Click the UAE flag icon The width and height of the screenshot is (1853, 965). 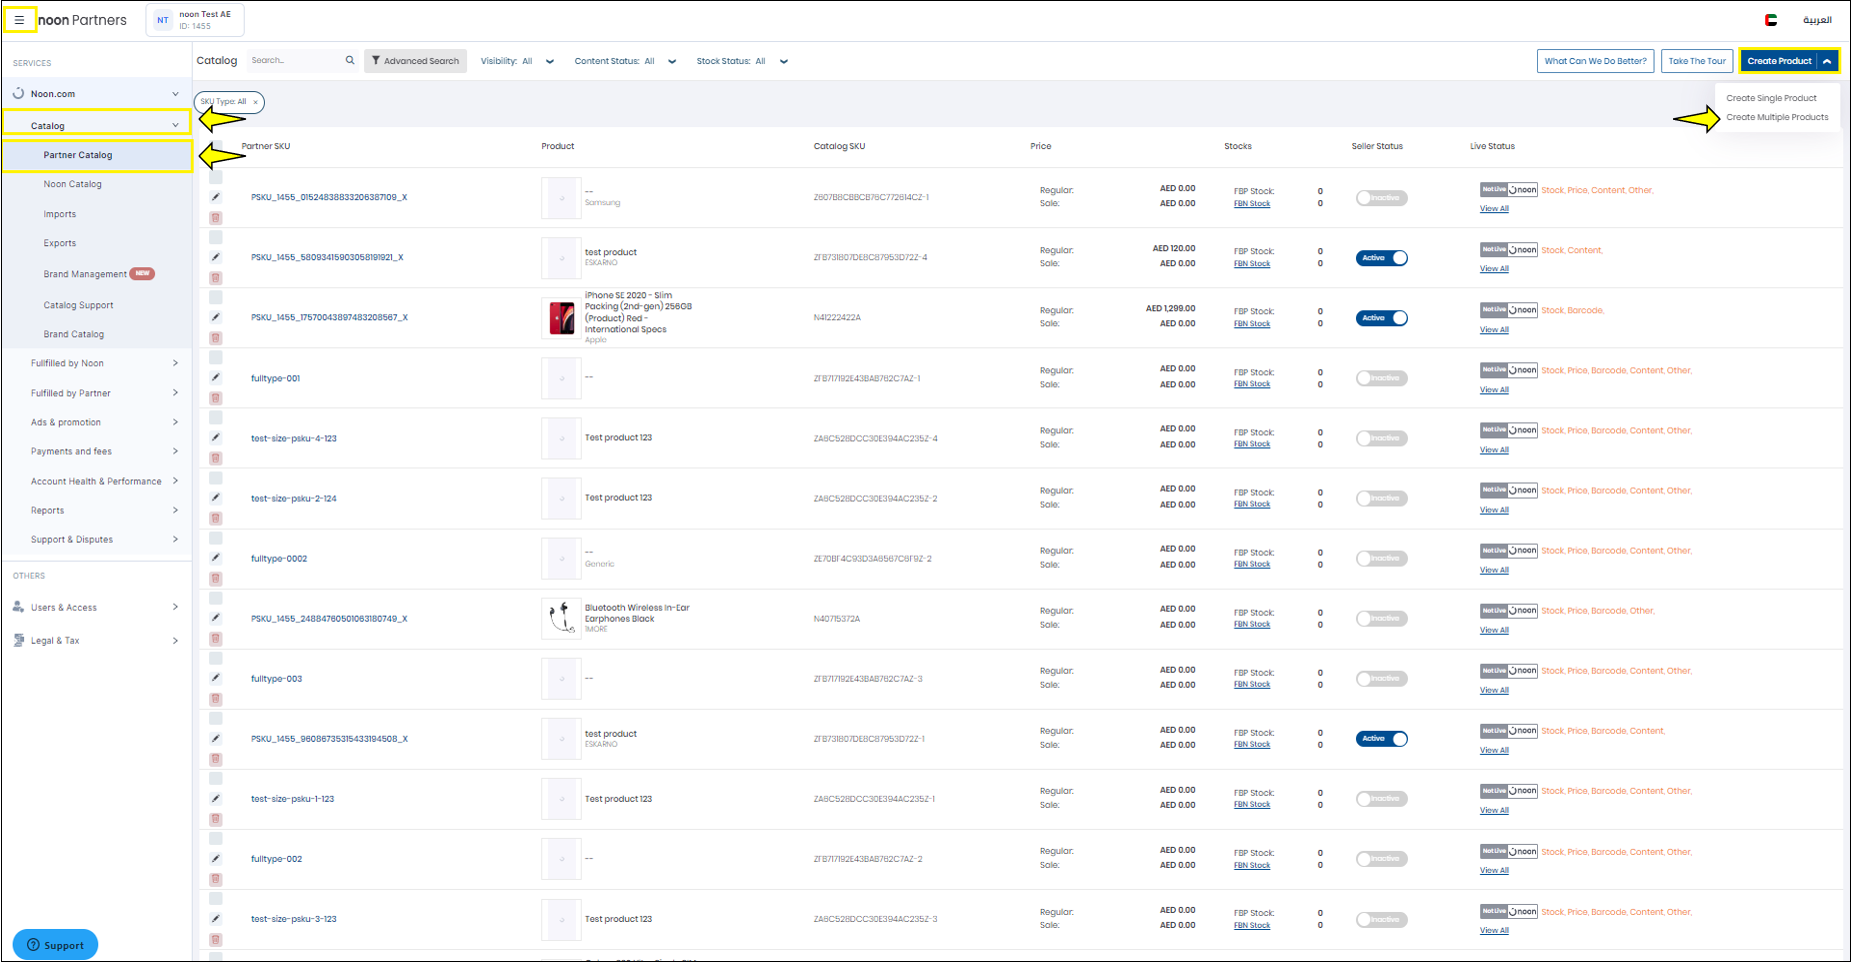1771,20
